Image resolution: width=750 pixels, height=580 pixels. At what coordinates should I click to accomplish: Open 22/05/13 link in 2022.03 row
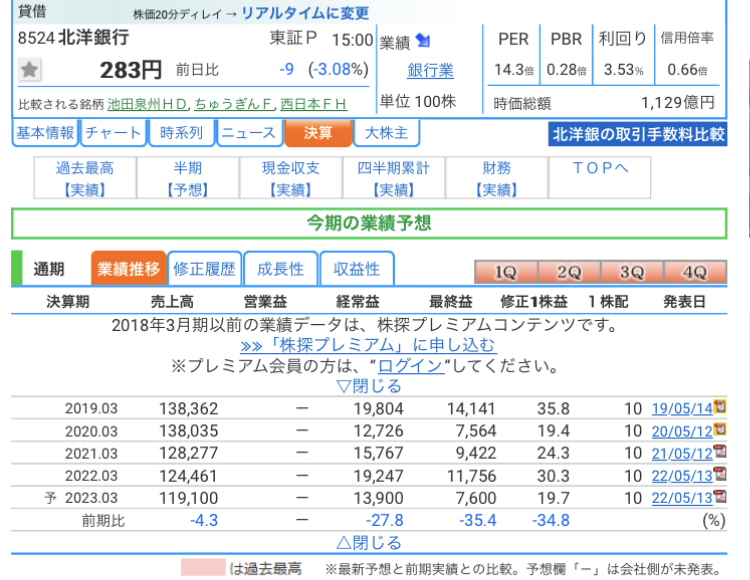click(x=682, y=476)
